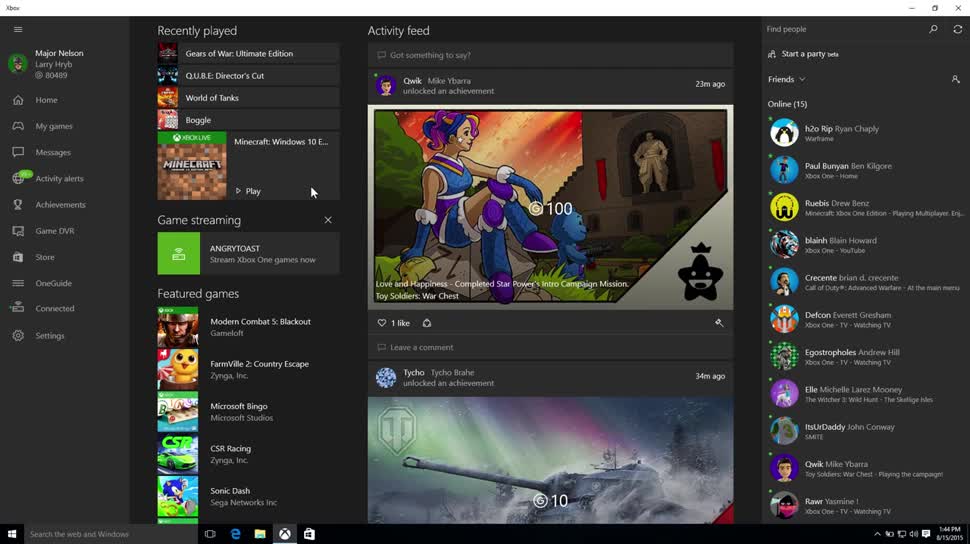The image size is (970, 544).
Task: Open Home in the sidebar
Action: pos(46,100)
